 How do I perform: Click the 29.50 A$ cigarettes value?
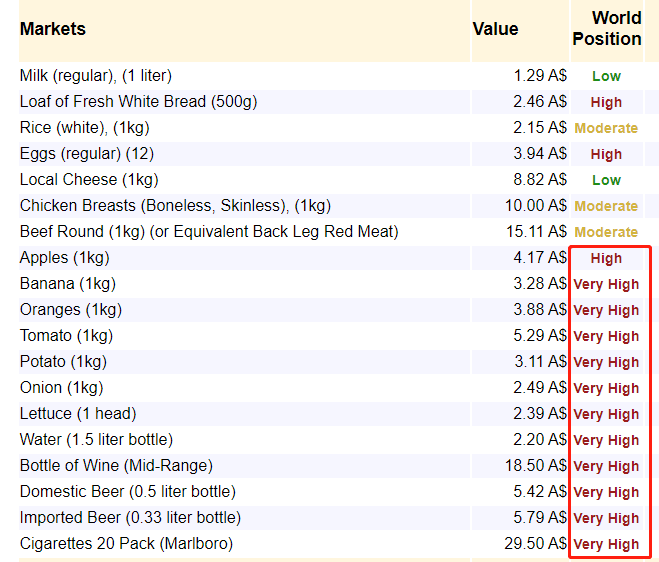pyautogui.click(x=536, y=544)
